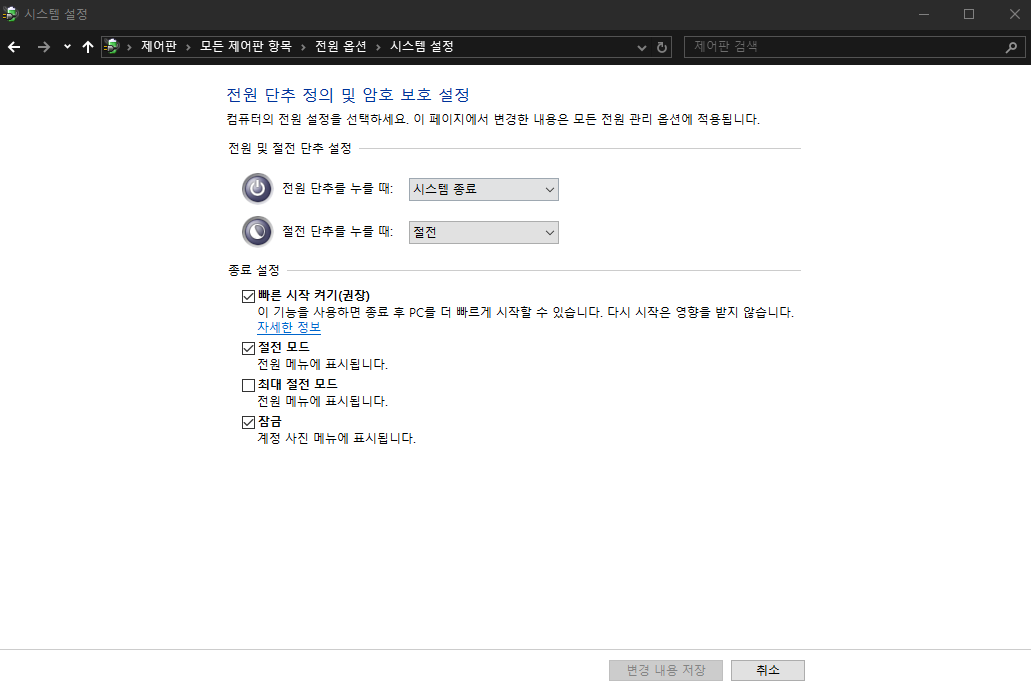Click the 제어판 검색 search field
Screen dimensions: 1031x686
(850, 47)
